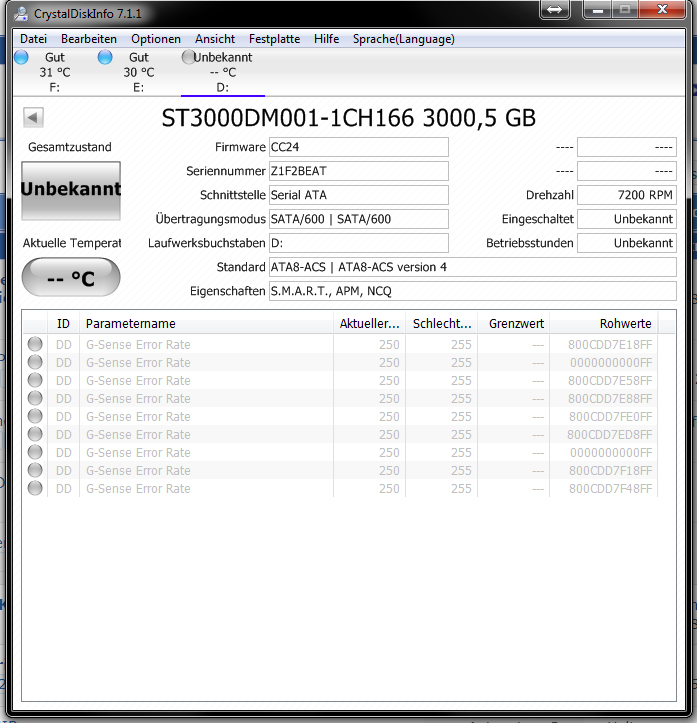Open the Bearbeiten menu
697x723 pixels.
pos(89,39)
